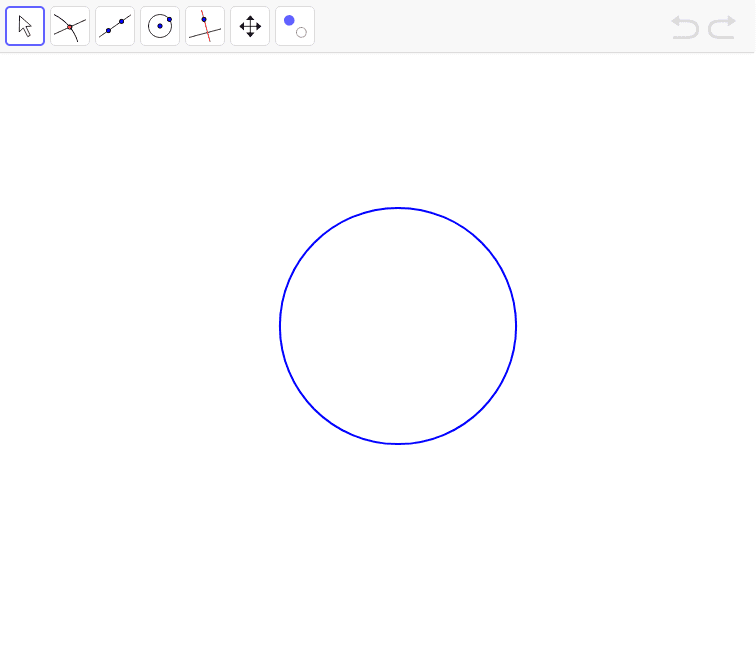The image size is (756, 652).
Task: Enable the Move Graphics View tool
Action: pos(250,26)
